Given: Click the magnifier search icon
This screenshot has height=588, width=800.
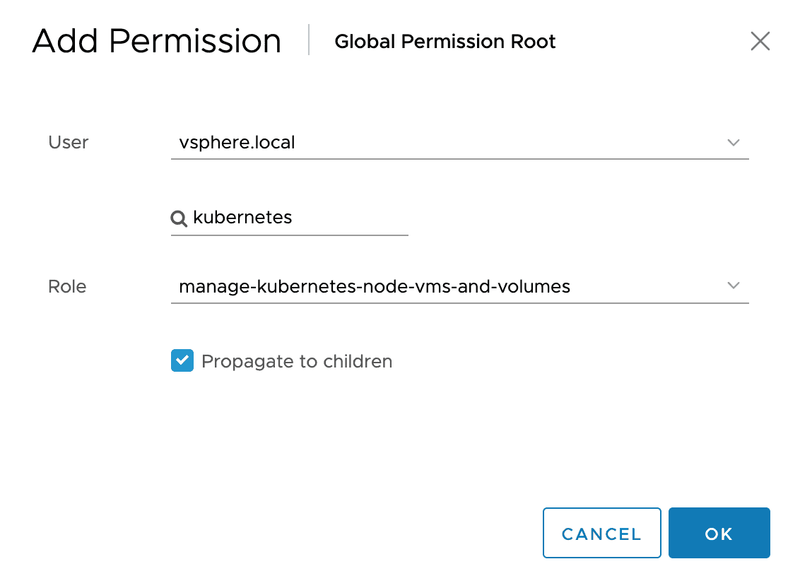Looking at the screenshot, I should (x=179, y=218).
